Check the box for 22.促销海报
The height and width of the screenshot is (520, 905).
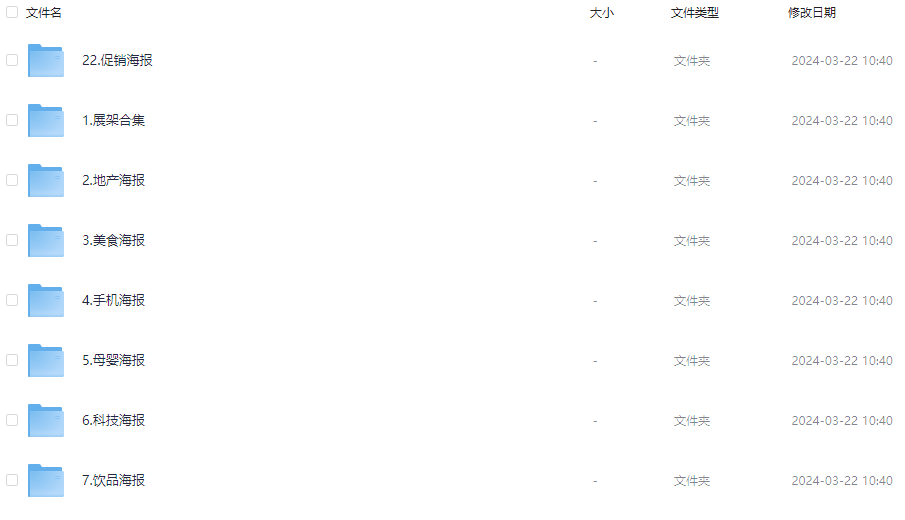pyautogui.click(x=12, y=60)
